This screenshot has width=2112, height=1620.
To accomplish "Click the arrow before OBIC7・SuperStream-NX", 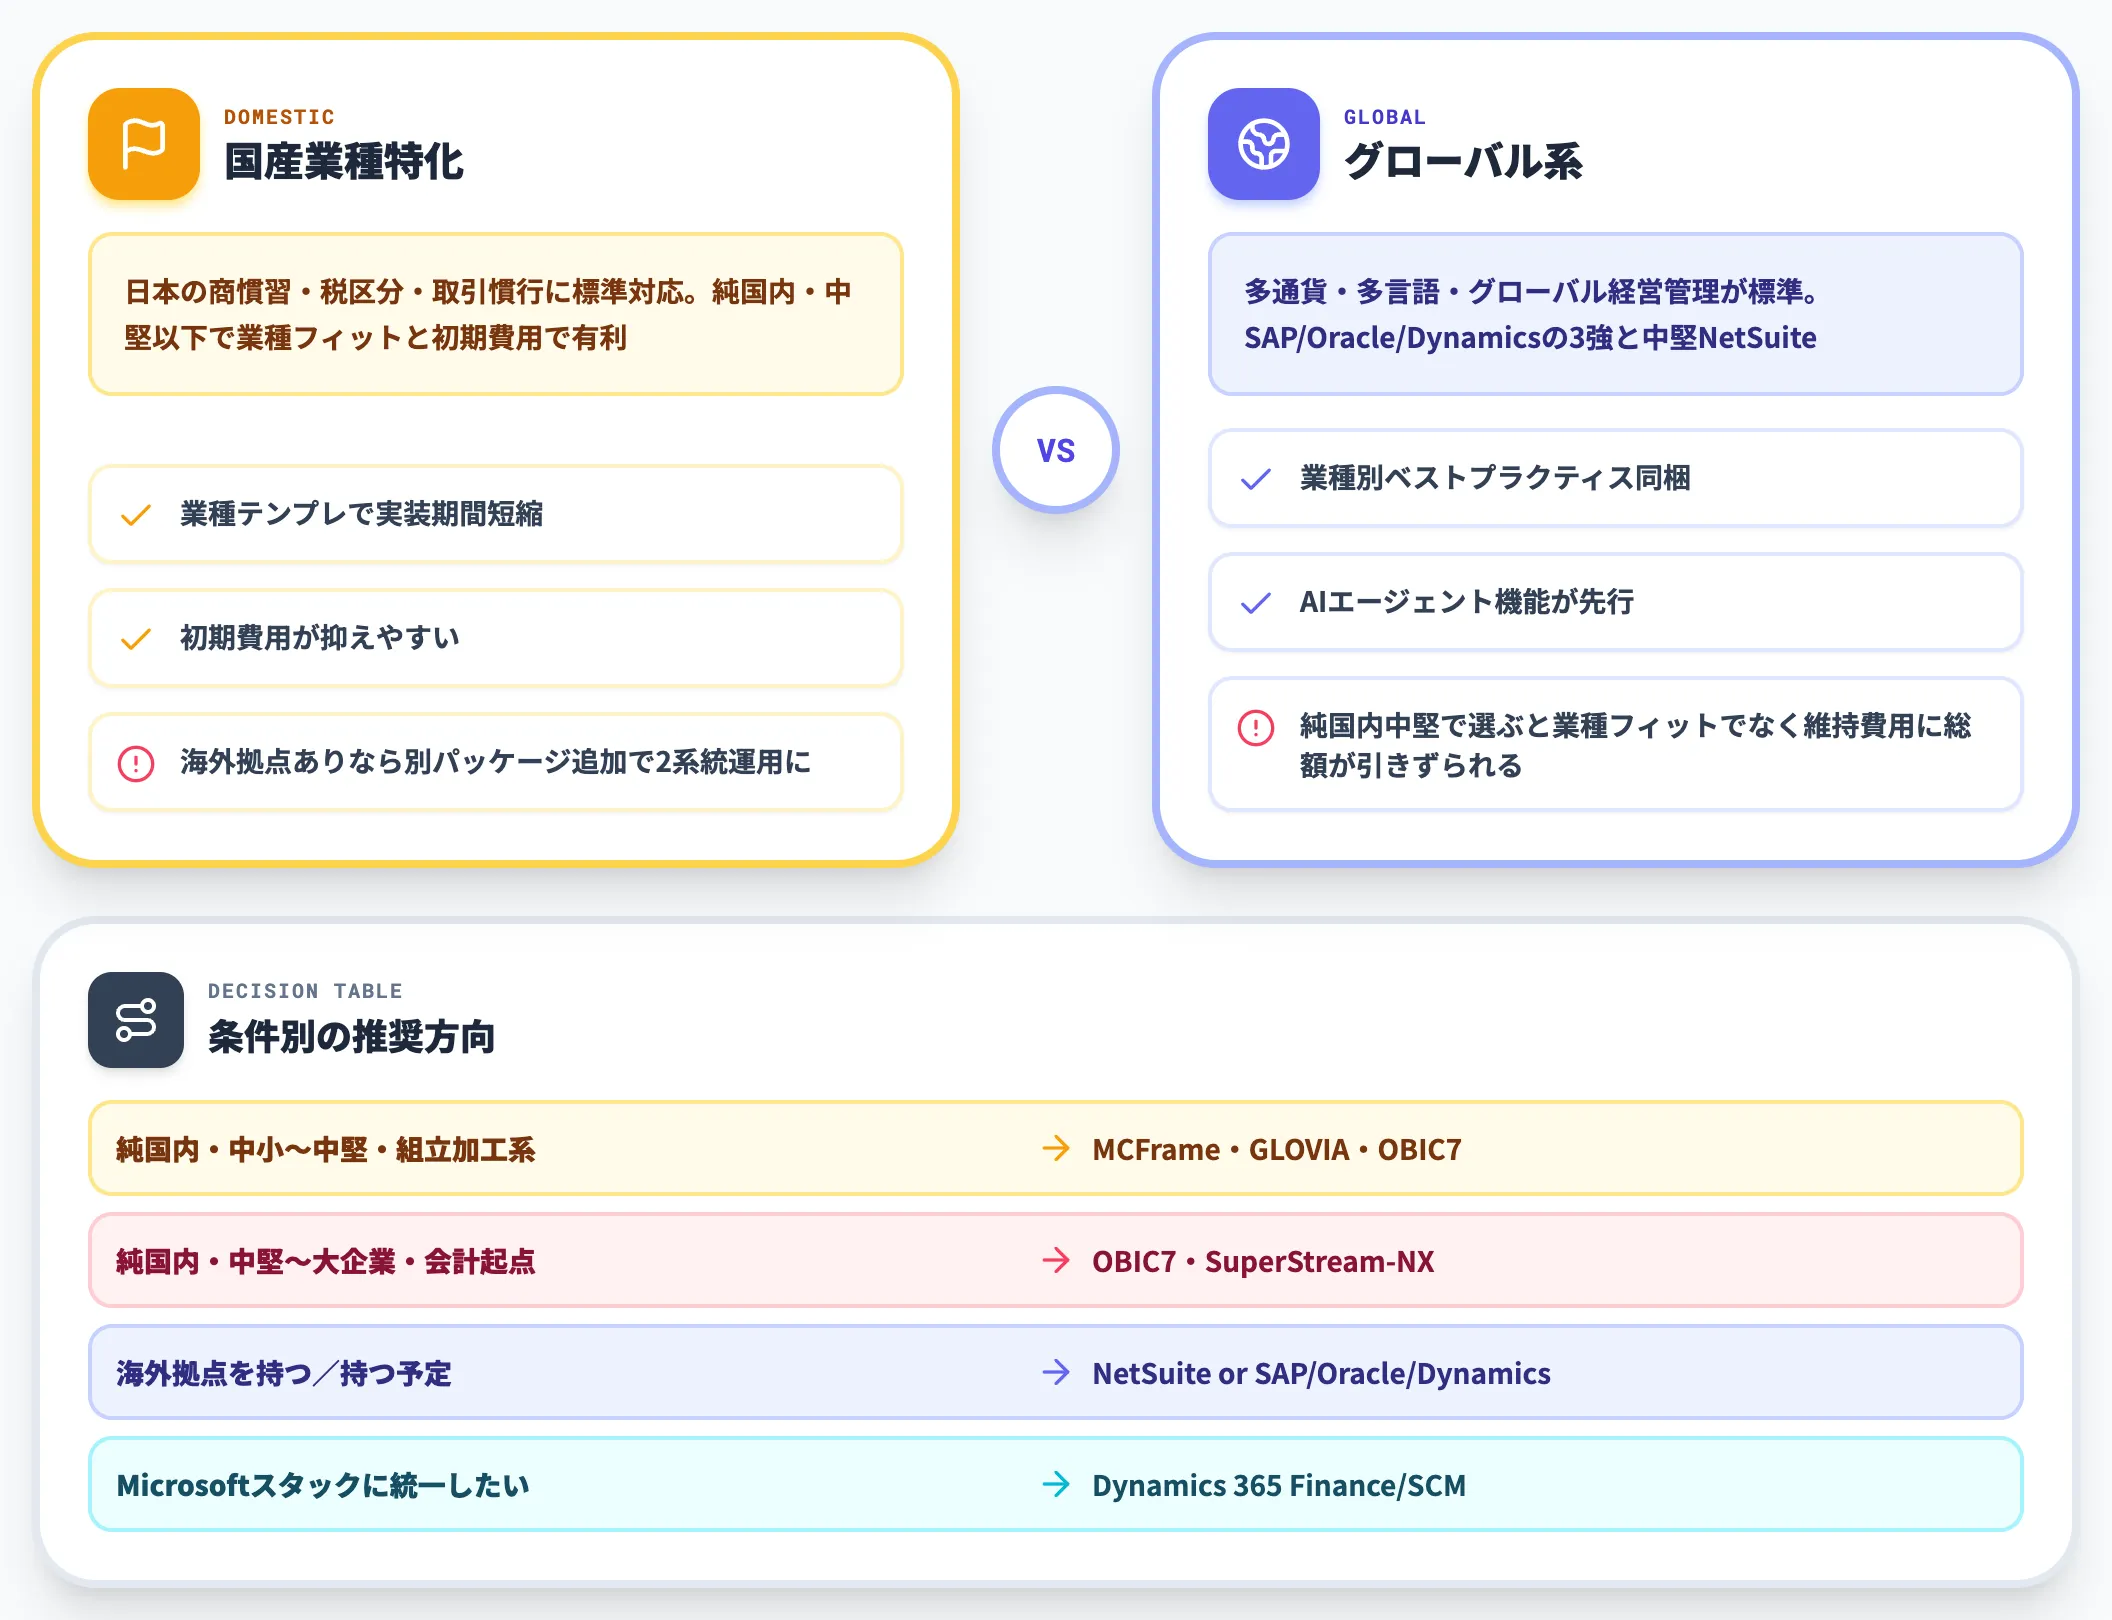I will (x=1056, y=1260).
